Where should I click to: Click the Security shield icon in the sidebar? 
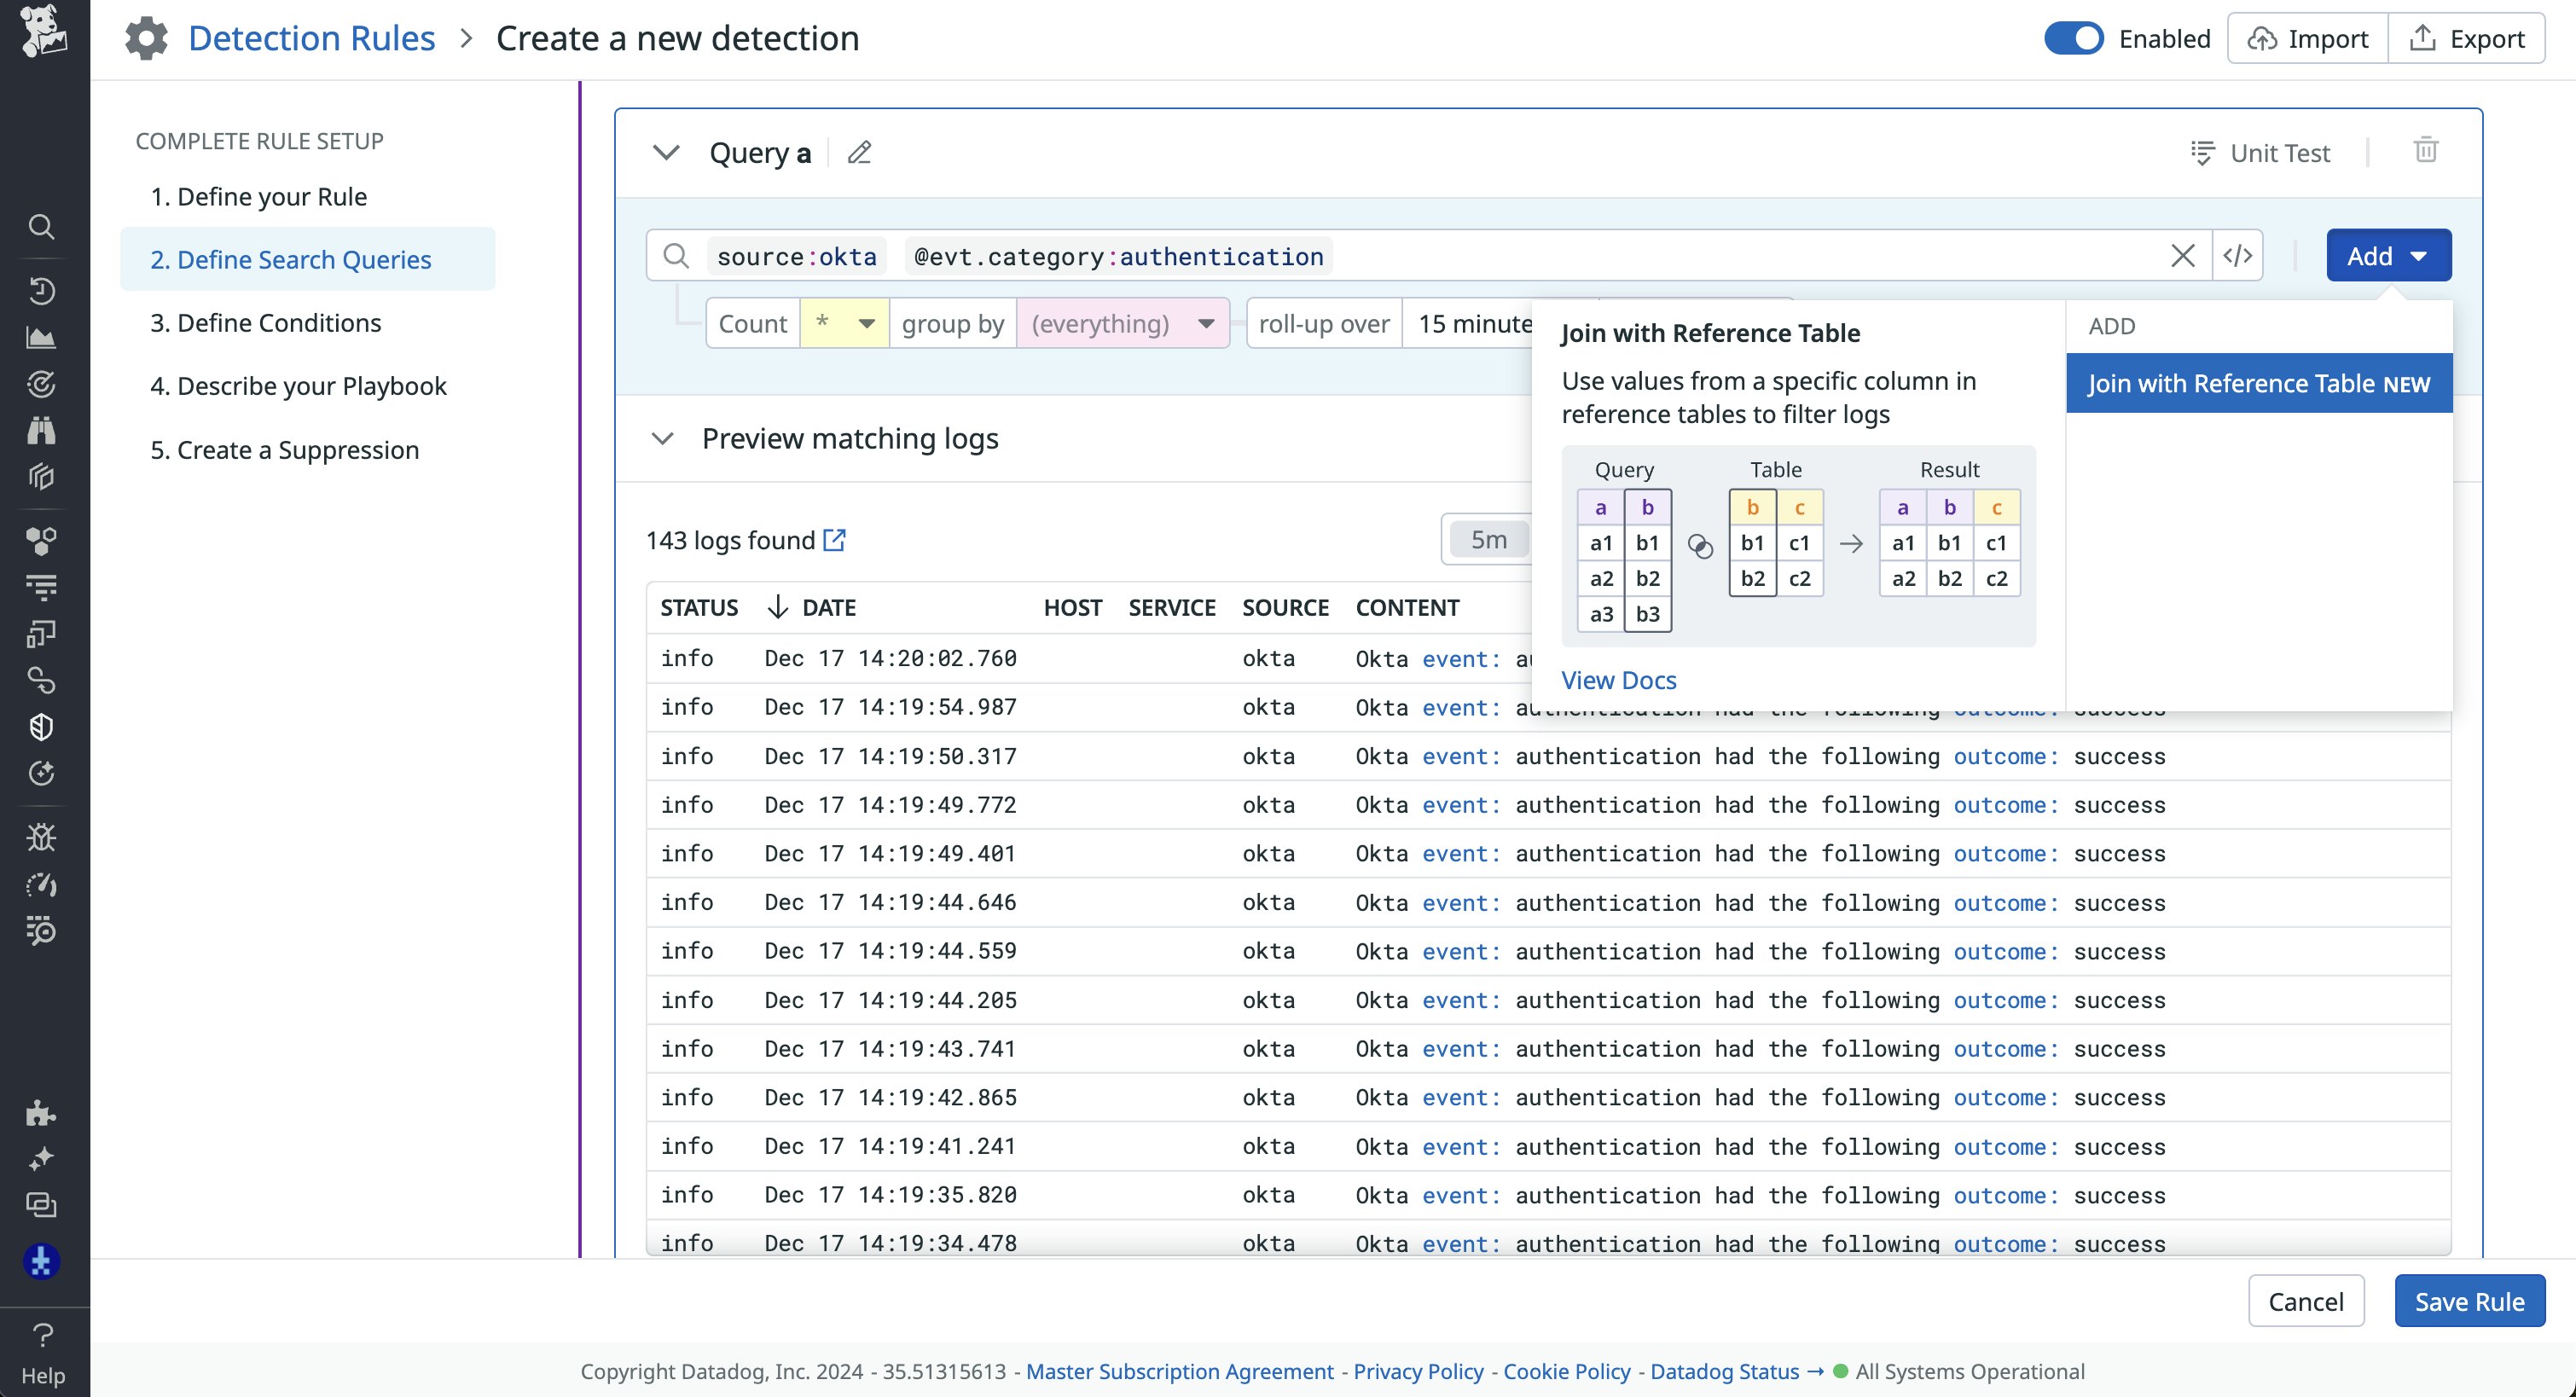(x=42, y=727)
